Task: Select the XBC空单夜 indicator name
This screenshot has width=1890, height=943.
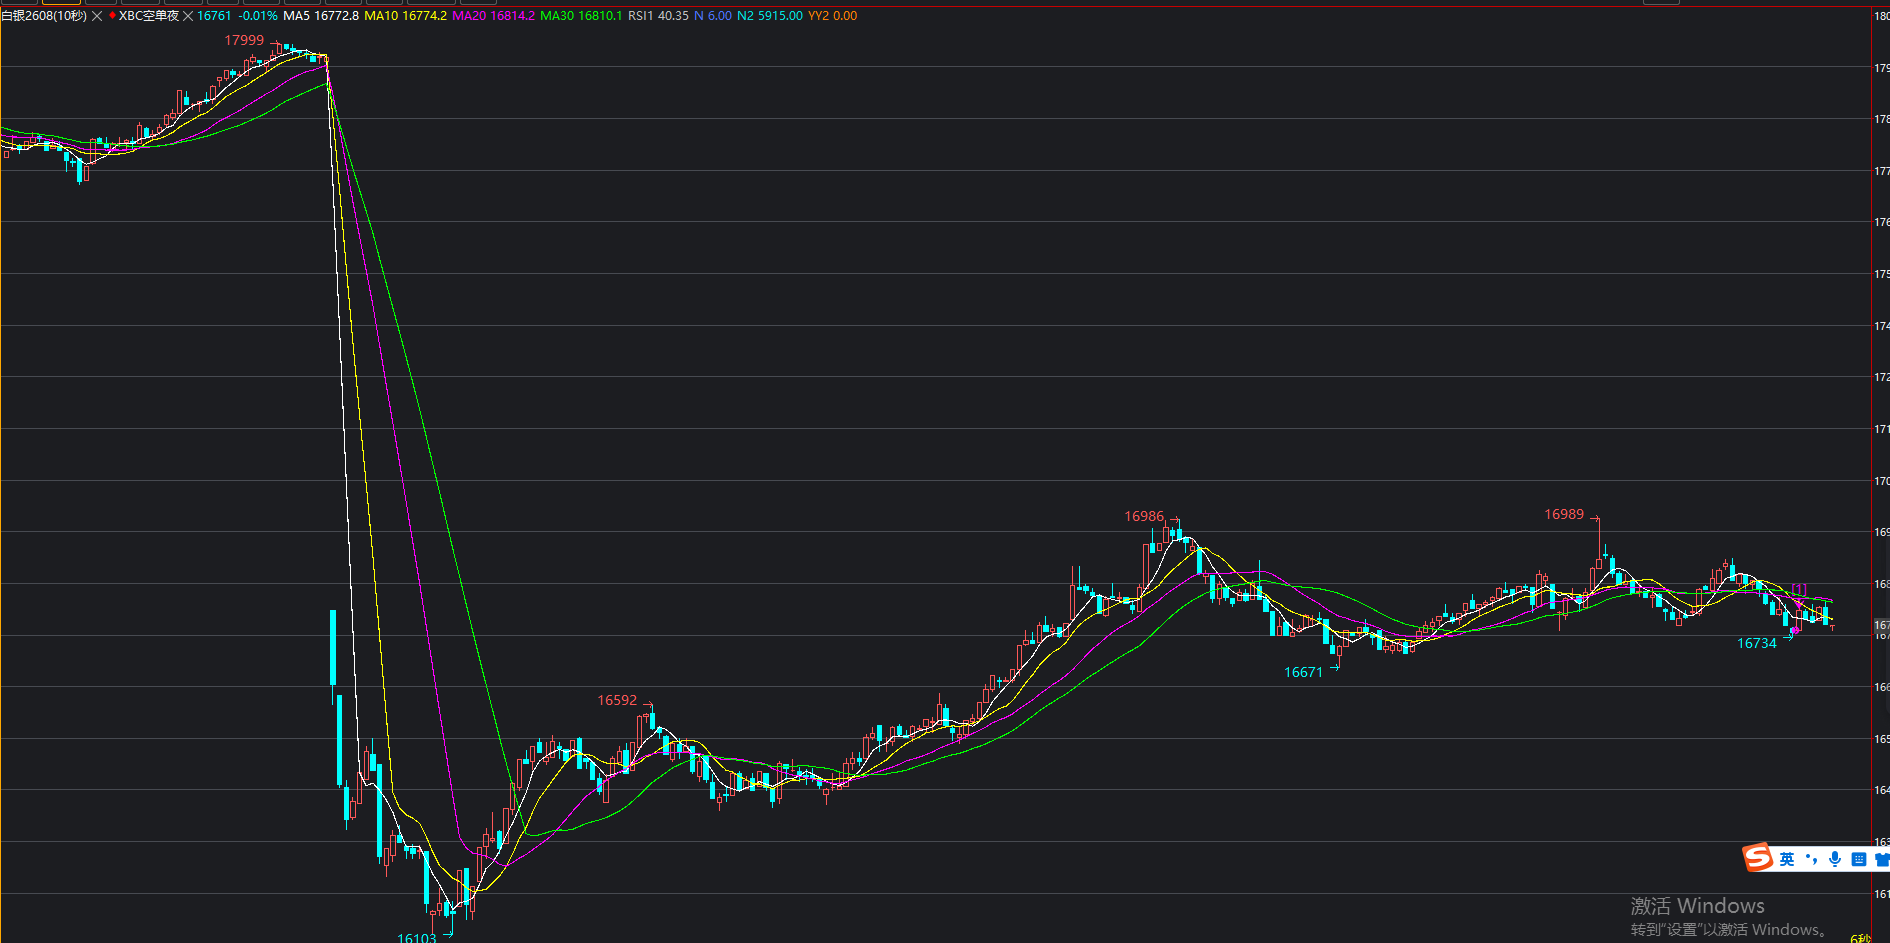Action: coord(148,16)
